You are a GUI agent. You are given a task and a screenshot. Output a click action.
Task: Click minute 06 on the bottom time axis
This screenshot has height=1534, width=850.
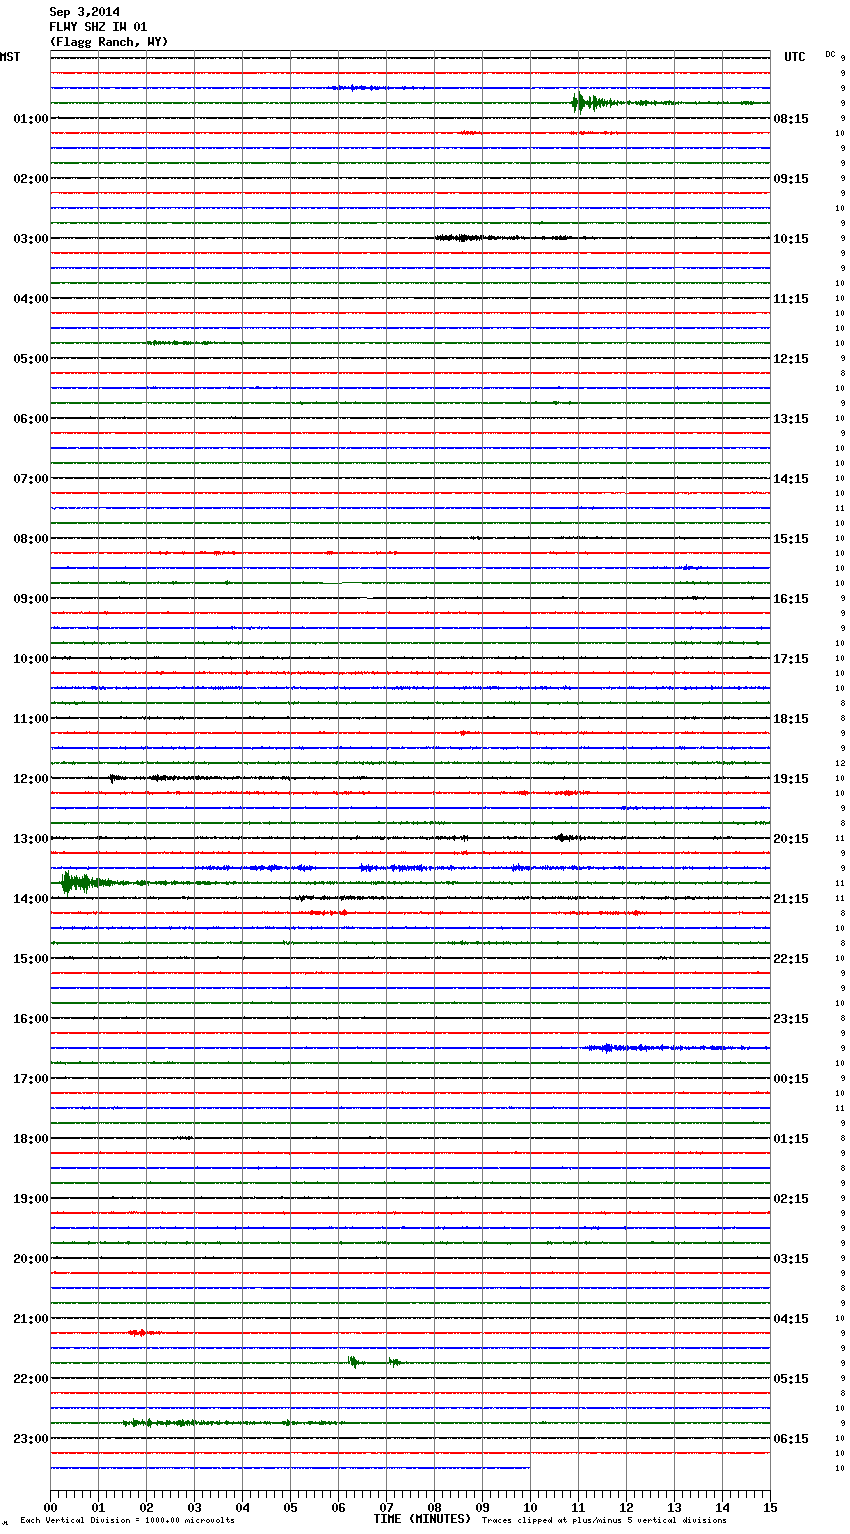click(x=338, y=1507)
